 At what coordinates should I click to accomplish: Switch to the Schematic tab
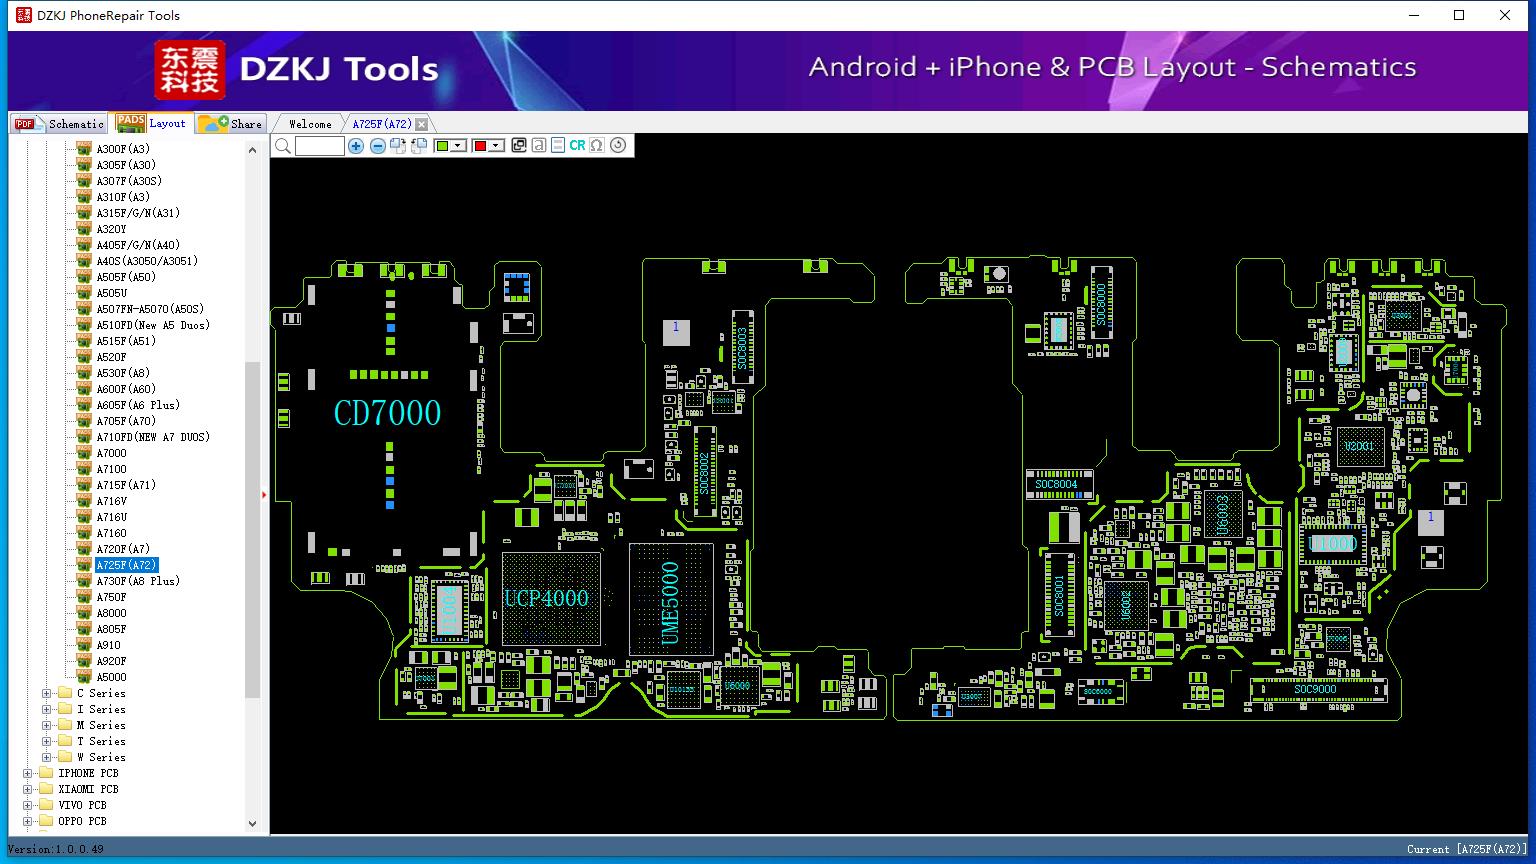coord(59,124)
